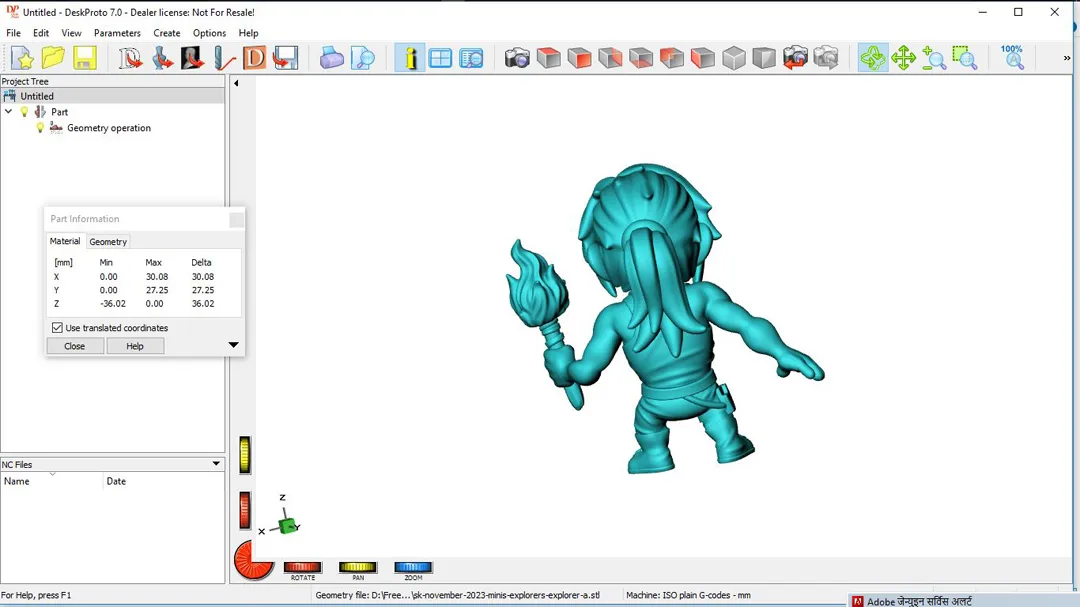Image resolution: width=1080 pixels, height=607 pixels.
Task: Expand toolbar overflow double chevron
Action: pos(1067,59)
